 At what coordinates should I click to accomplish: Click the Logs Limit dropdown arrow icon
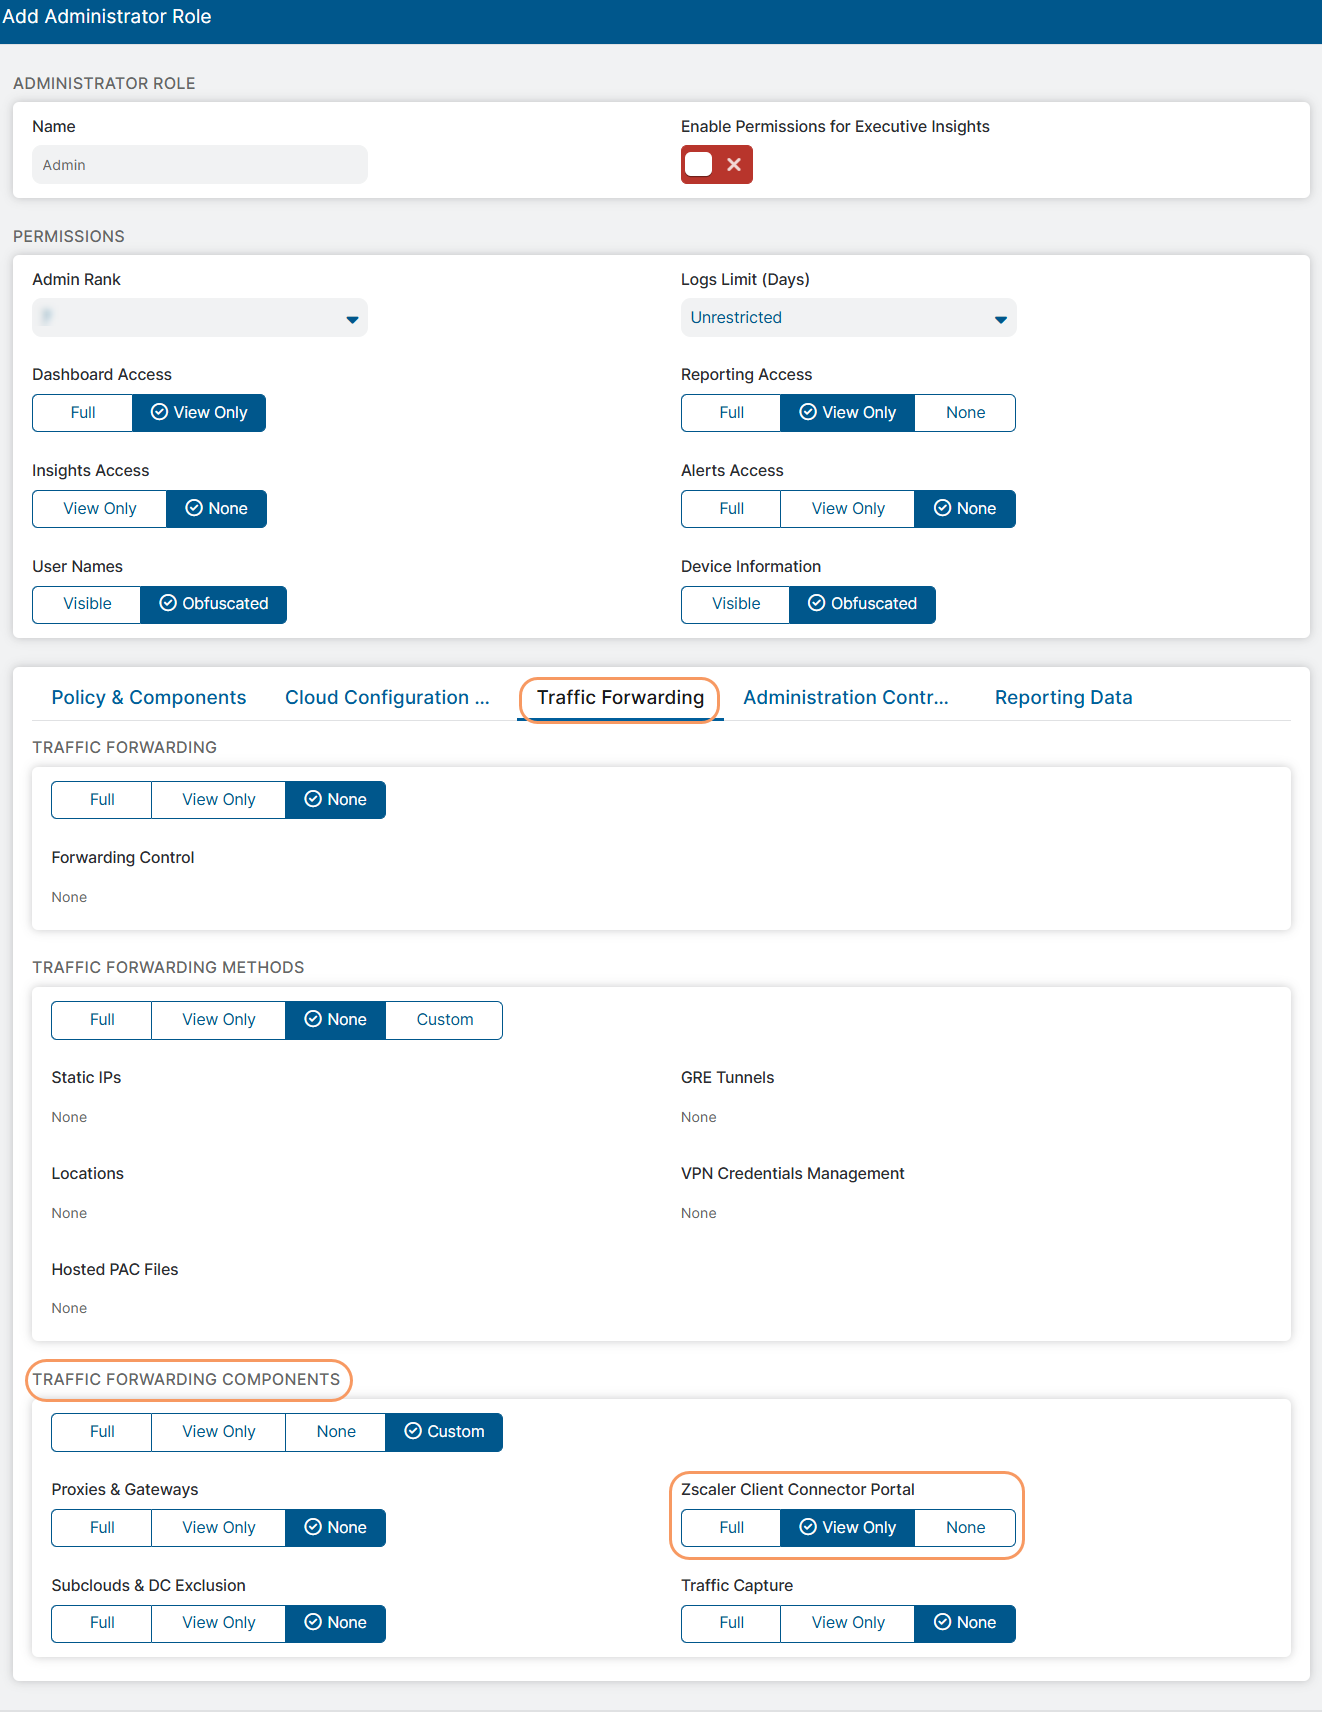[1000, 319]
